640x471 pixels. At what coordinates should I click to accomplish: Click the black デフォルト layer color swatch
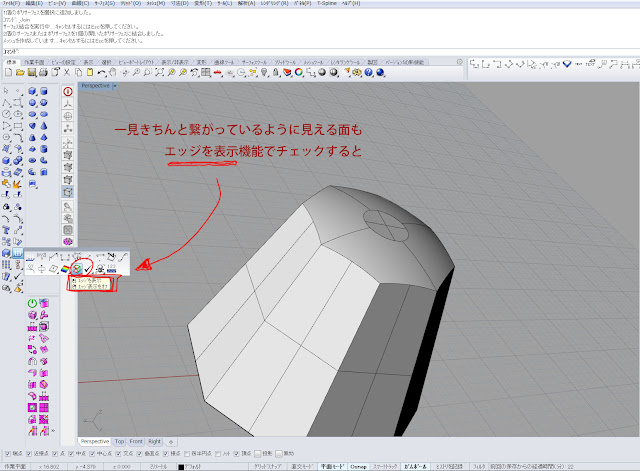point(181,467)
